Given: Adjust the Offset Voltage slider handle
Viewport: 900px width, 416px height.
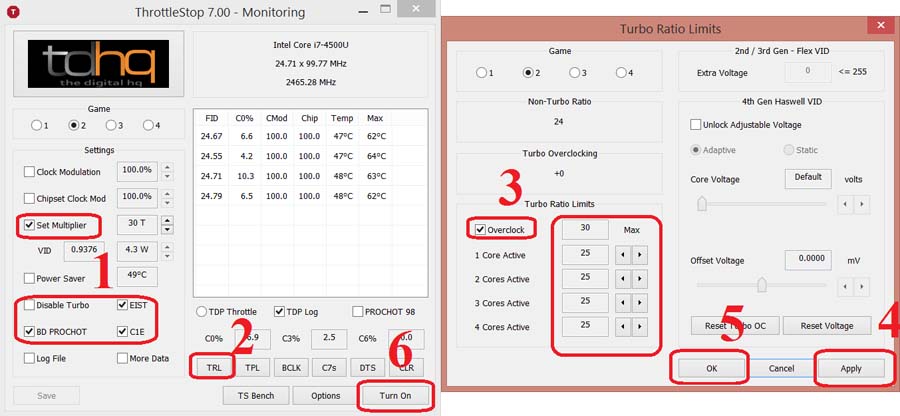Looking at the screenshot, I should tap(762, 284).
